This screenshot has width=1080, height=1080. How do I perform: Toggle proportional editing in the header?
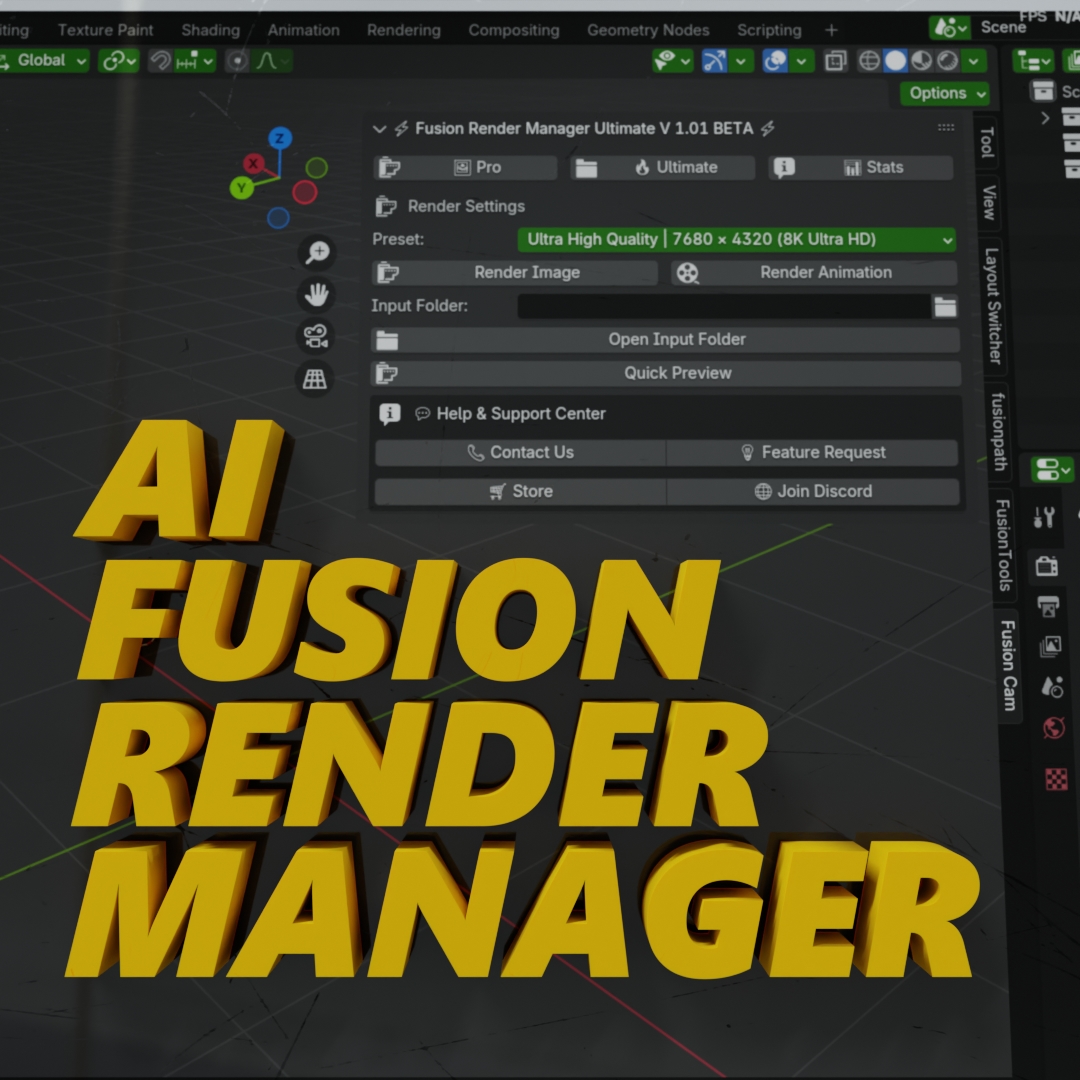238,61
